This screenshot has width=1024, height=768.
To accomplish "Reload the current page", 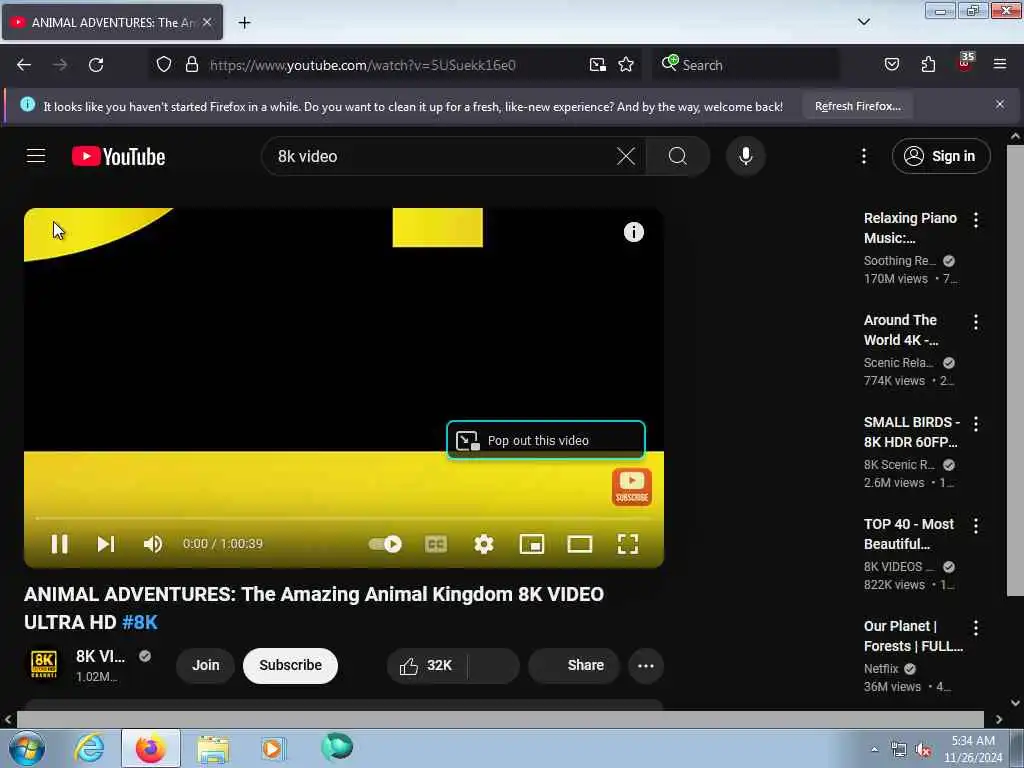I will 96,65.
